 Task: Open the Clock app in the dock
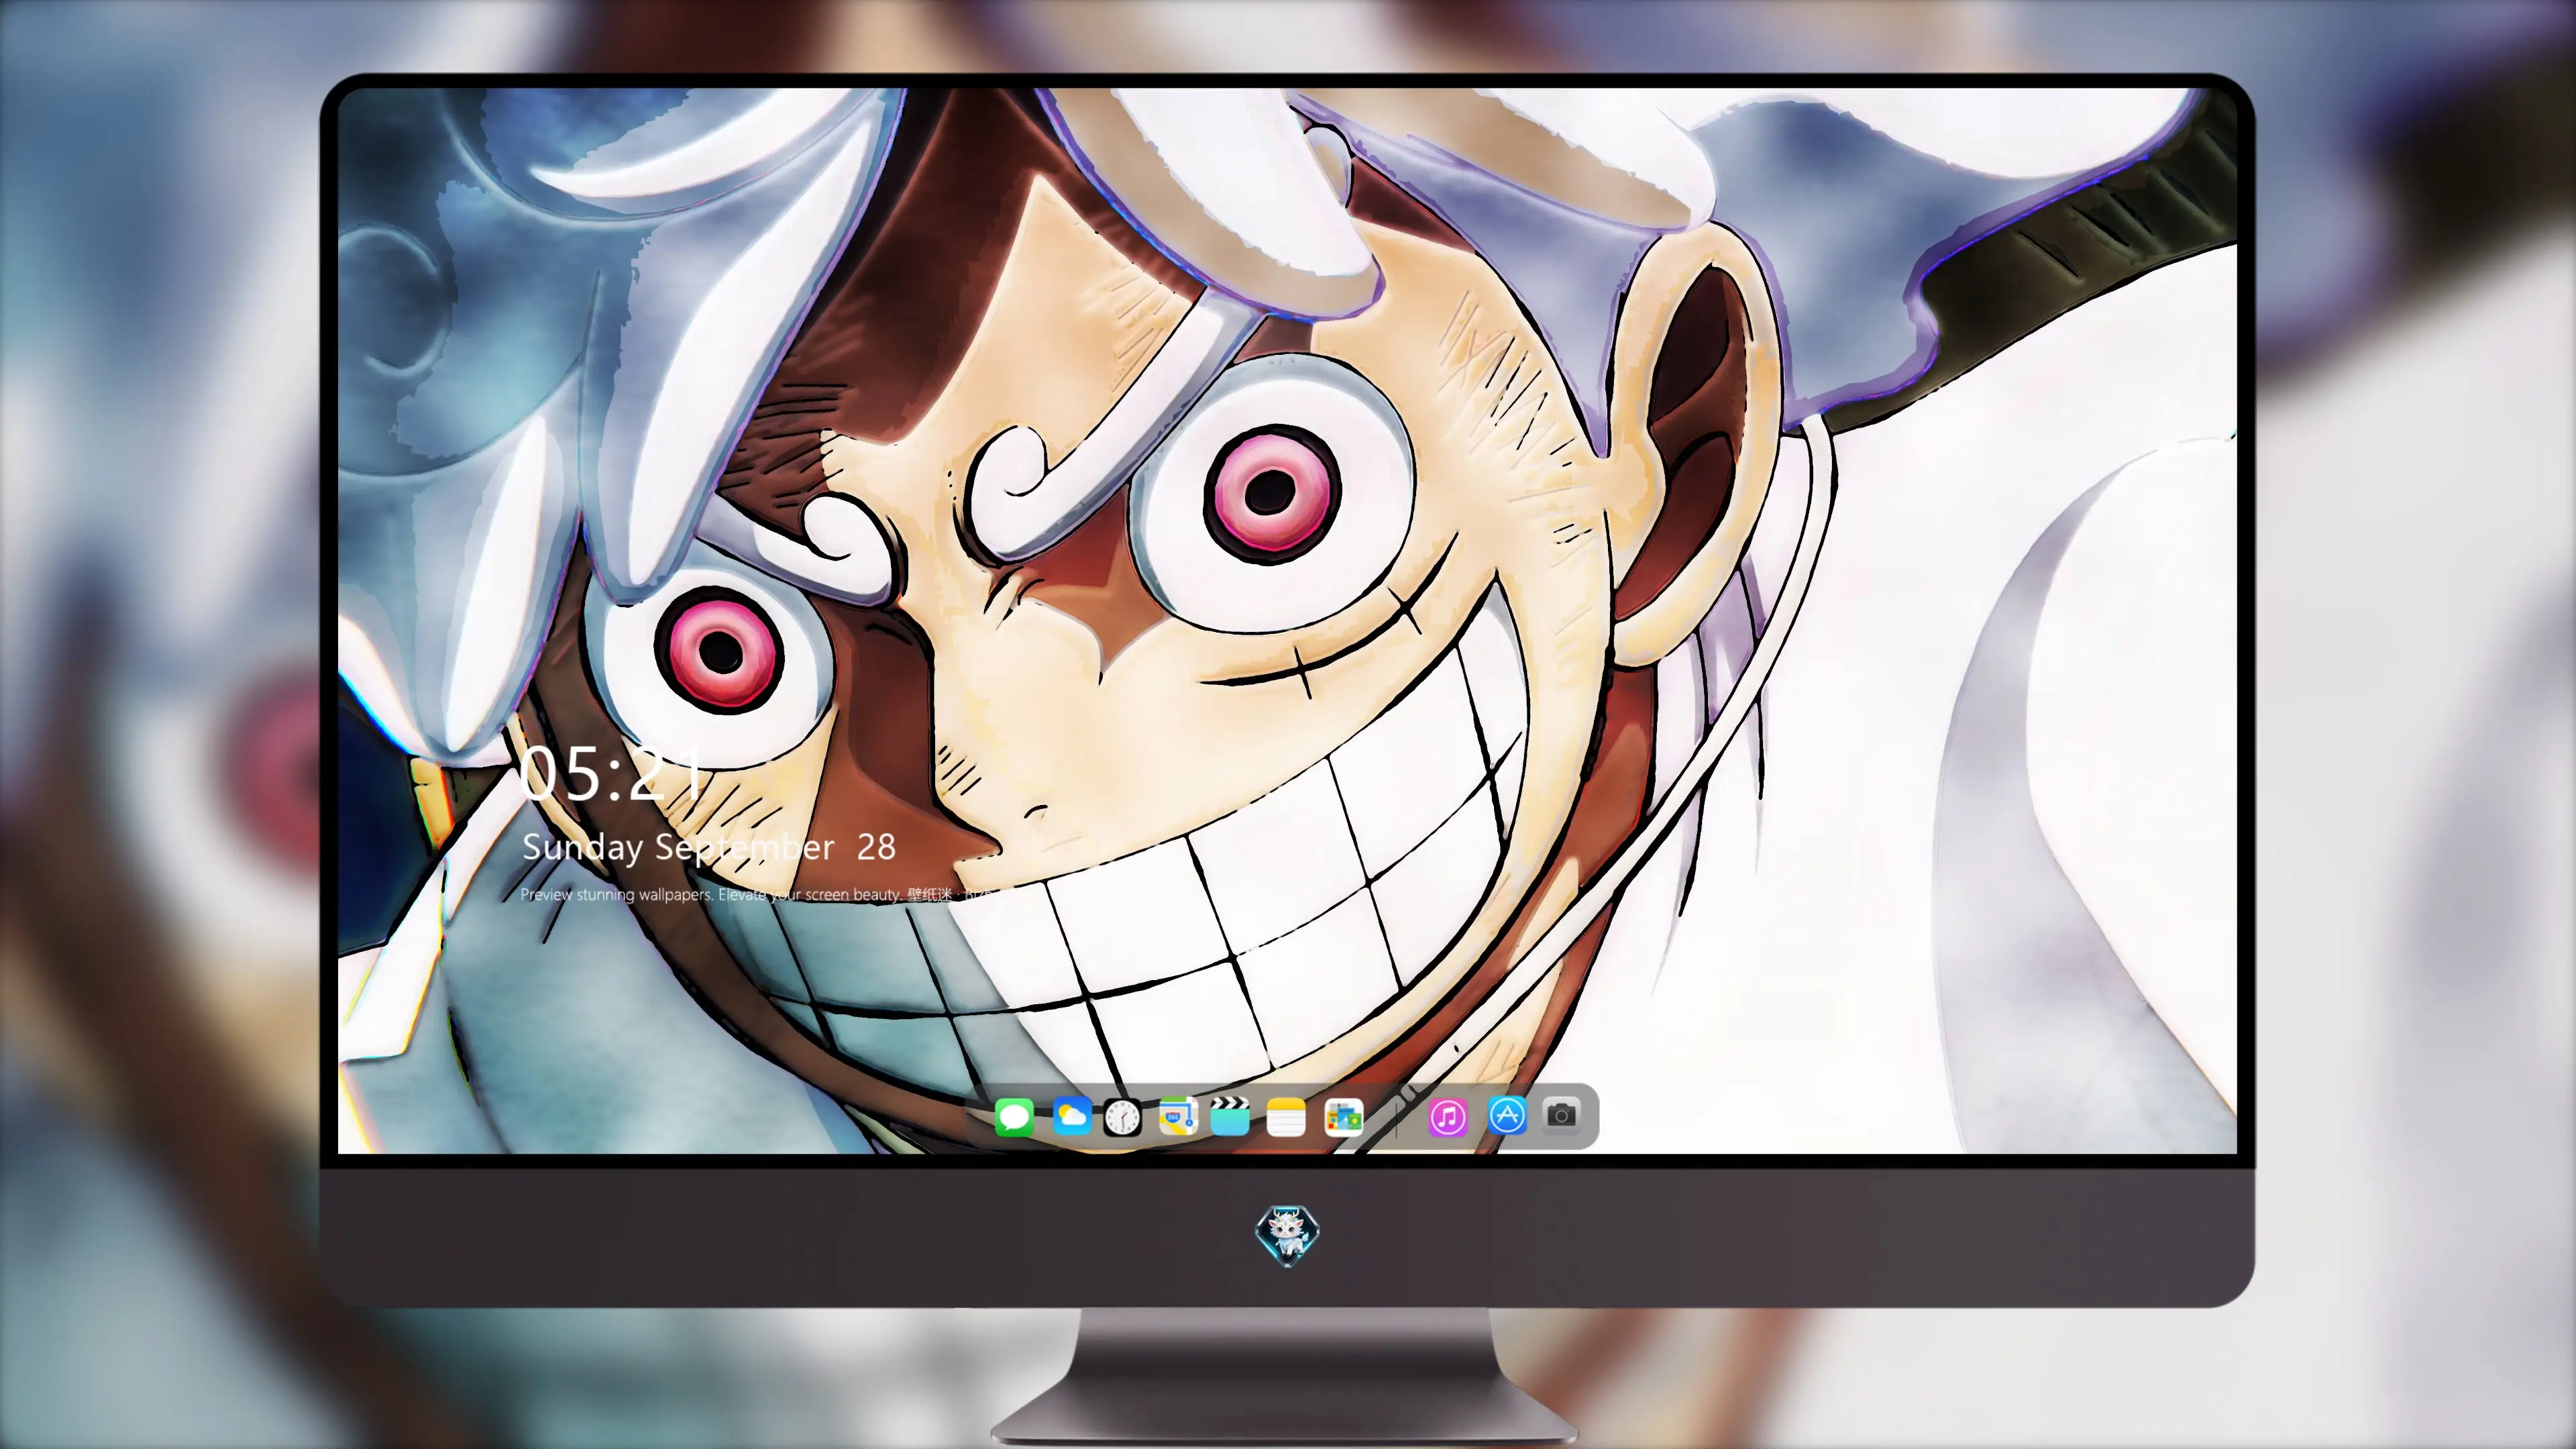point(1122,1117)
